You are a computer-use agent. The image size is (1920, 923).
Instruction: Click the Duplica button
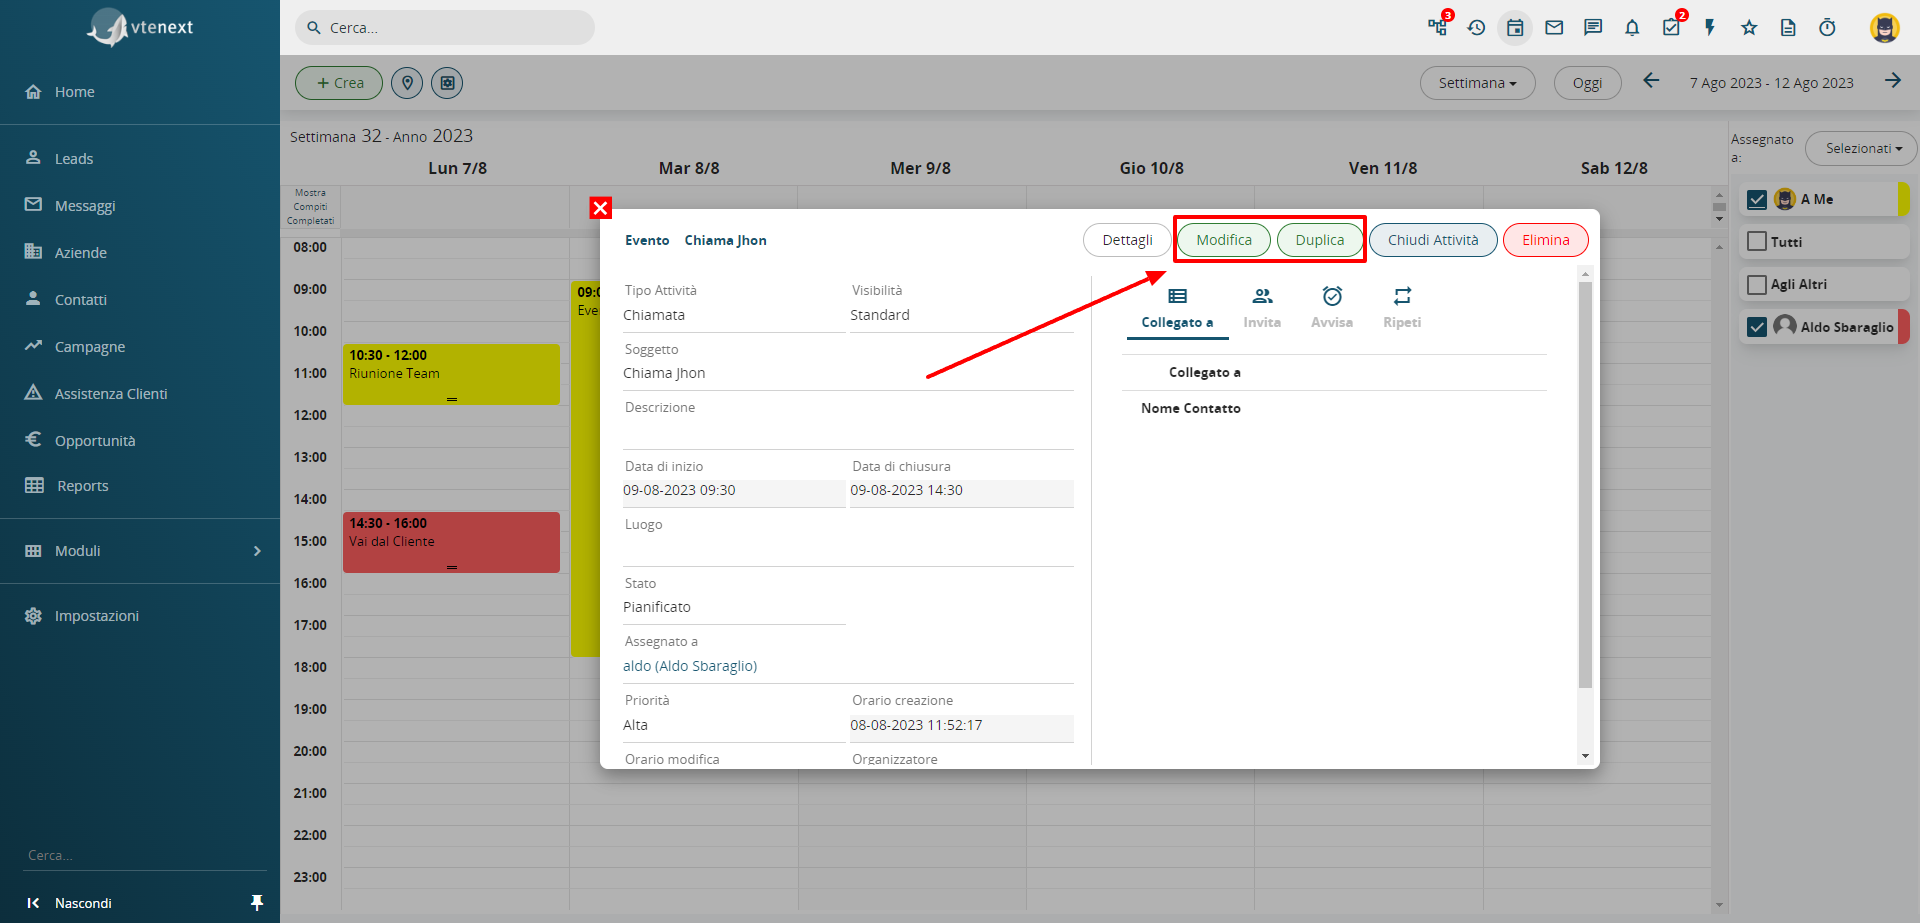pos(1320,240)
